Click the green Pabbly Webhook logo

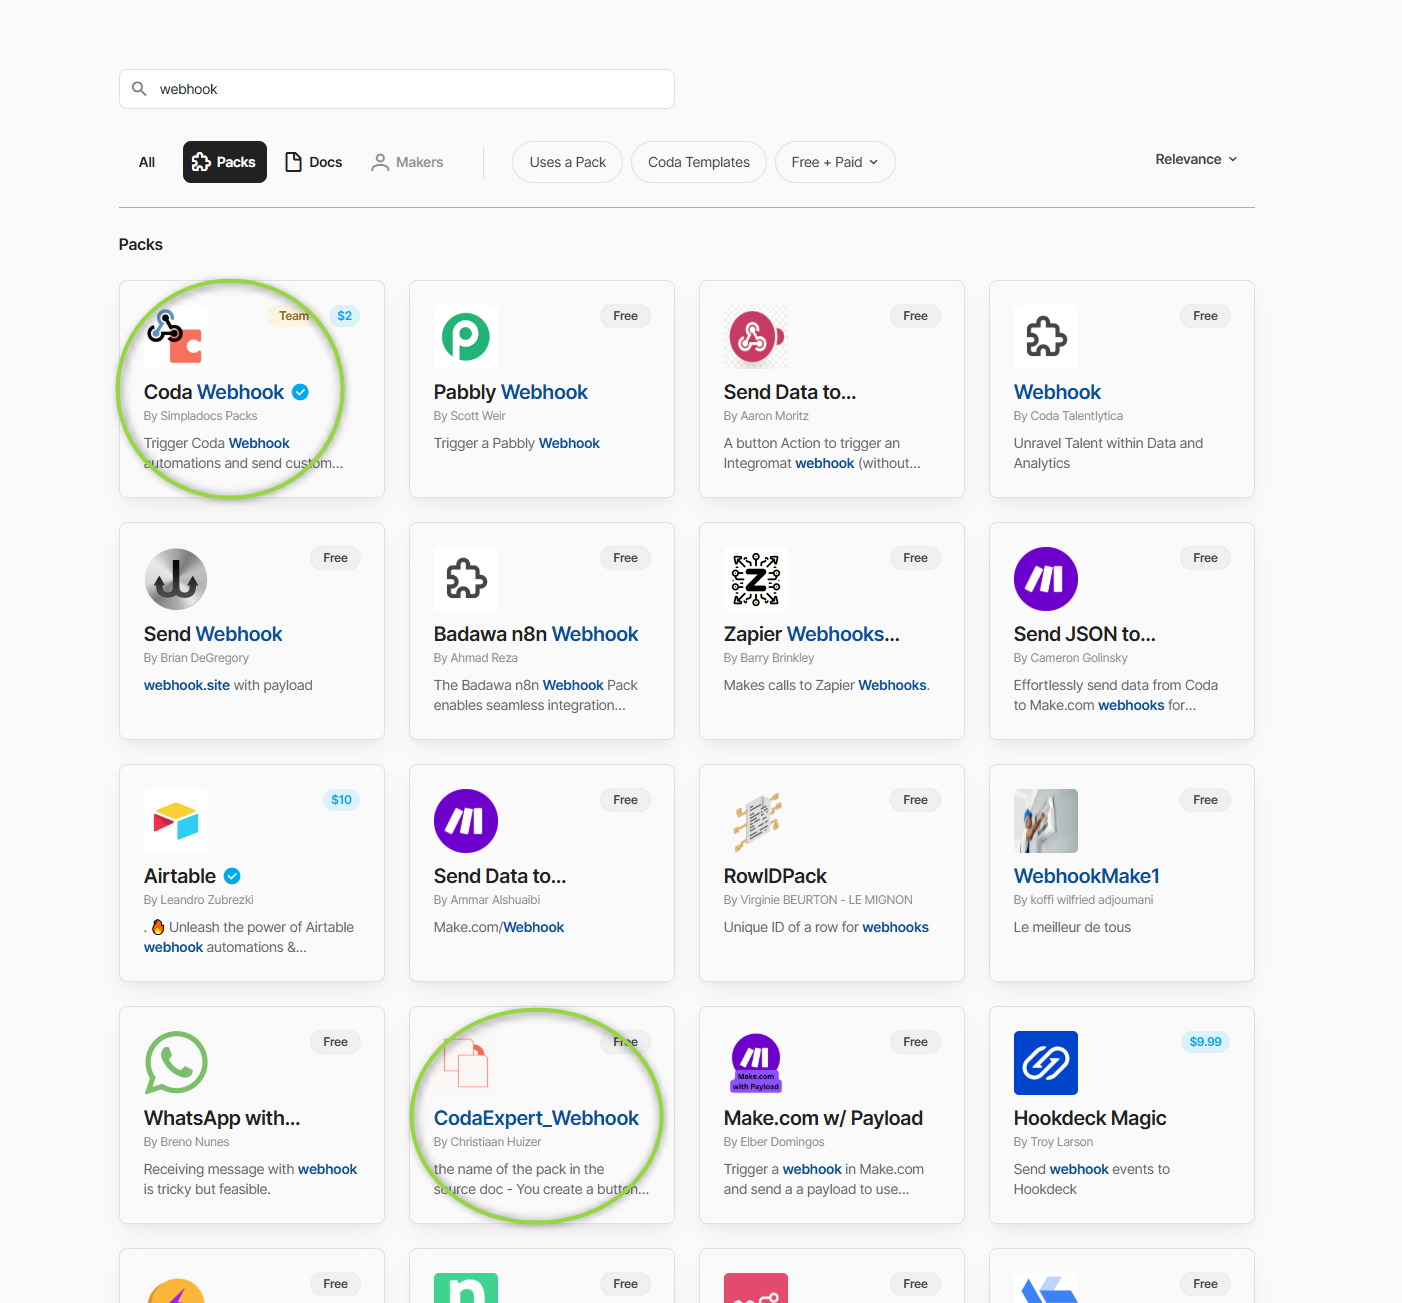pyautogui.click(x=466, y=337)
